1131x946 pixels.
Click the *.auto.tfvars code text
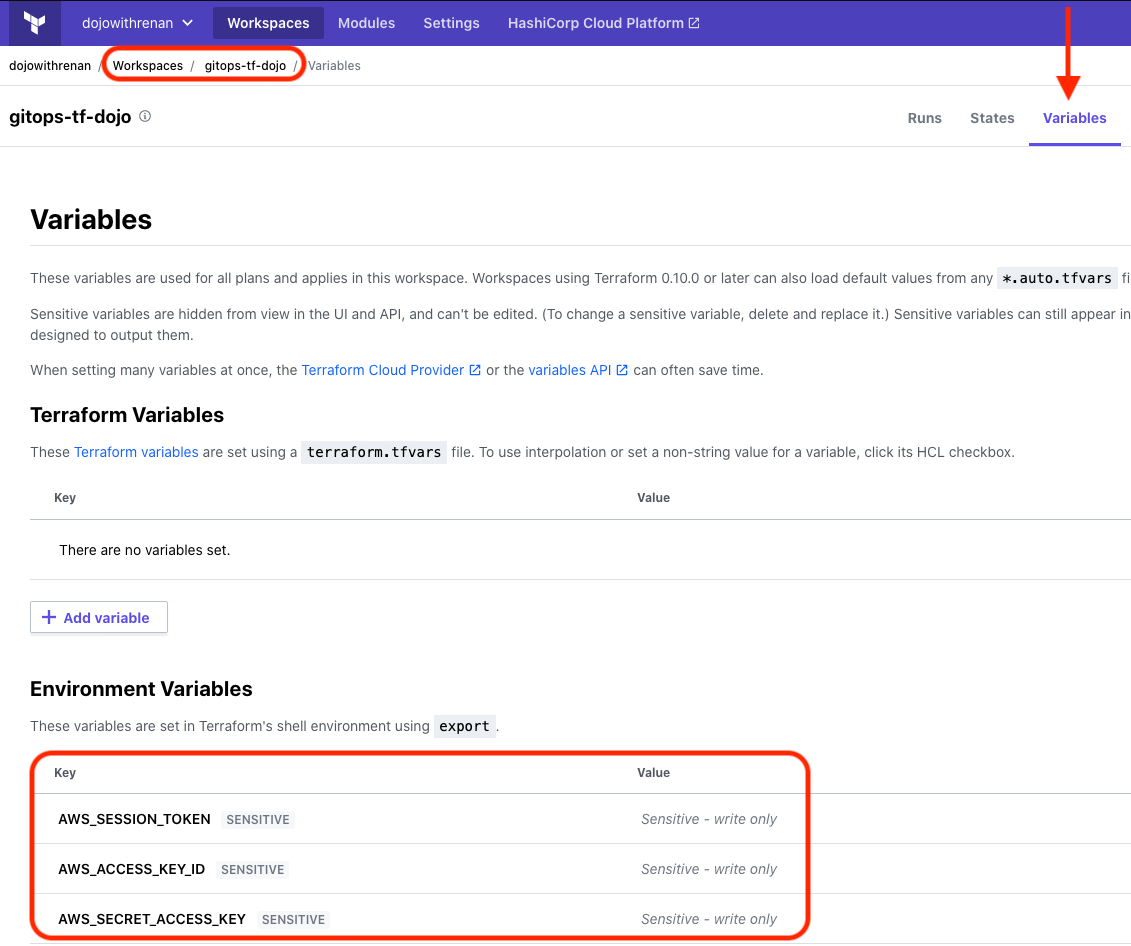point(1057,278)
